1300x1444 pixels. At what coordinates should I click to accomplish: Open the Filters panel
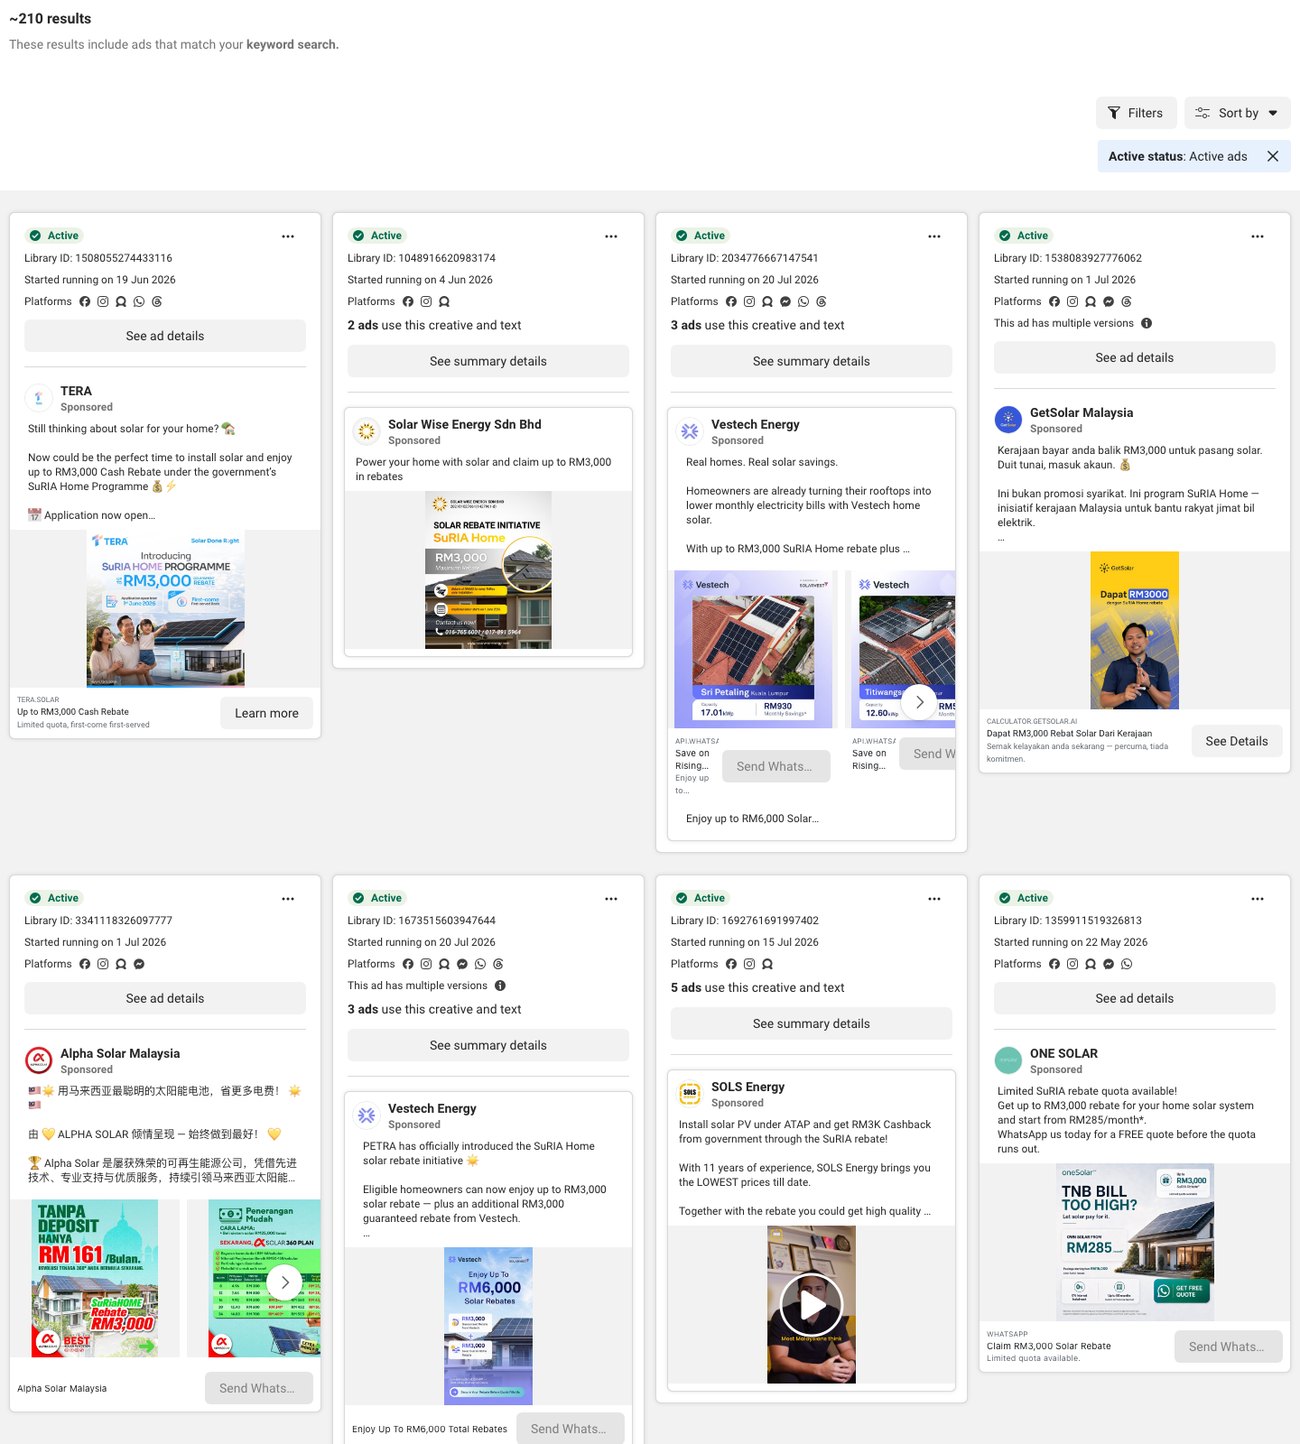pyautogui.click(x=1136, y=113)
